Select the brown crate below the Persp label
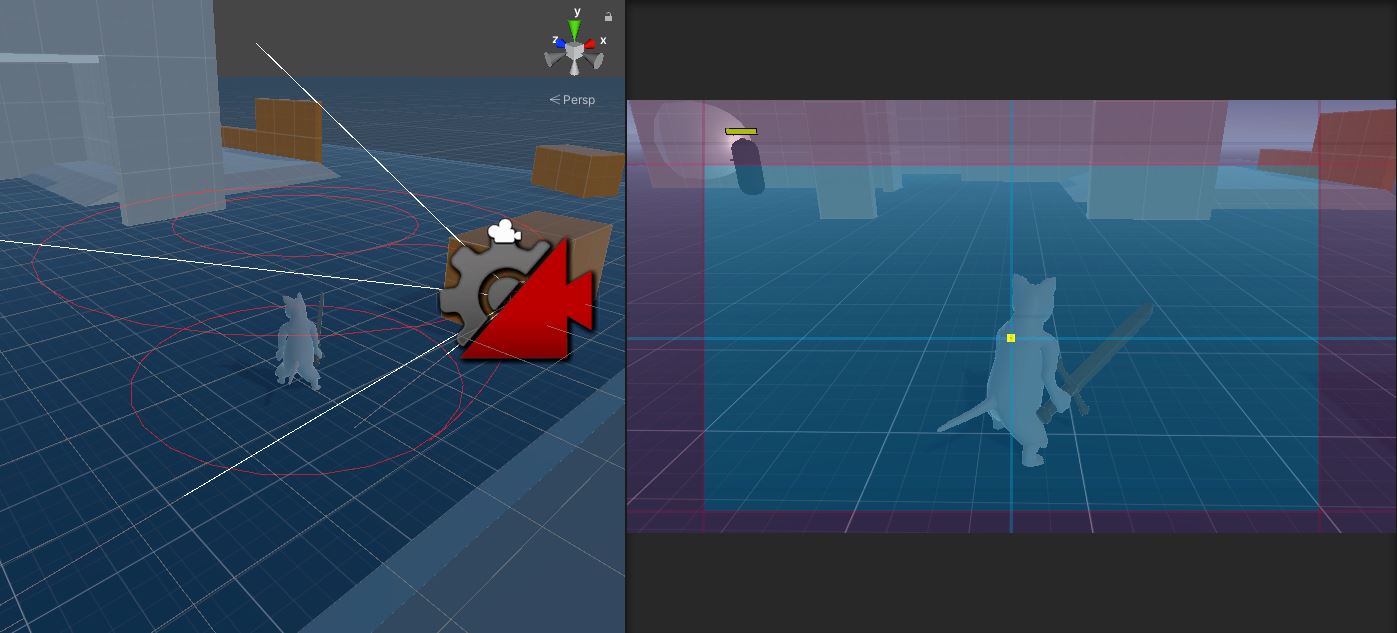Image resolution: width=1397 pixels, height=633 pixels. [578, 170]
